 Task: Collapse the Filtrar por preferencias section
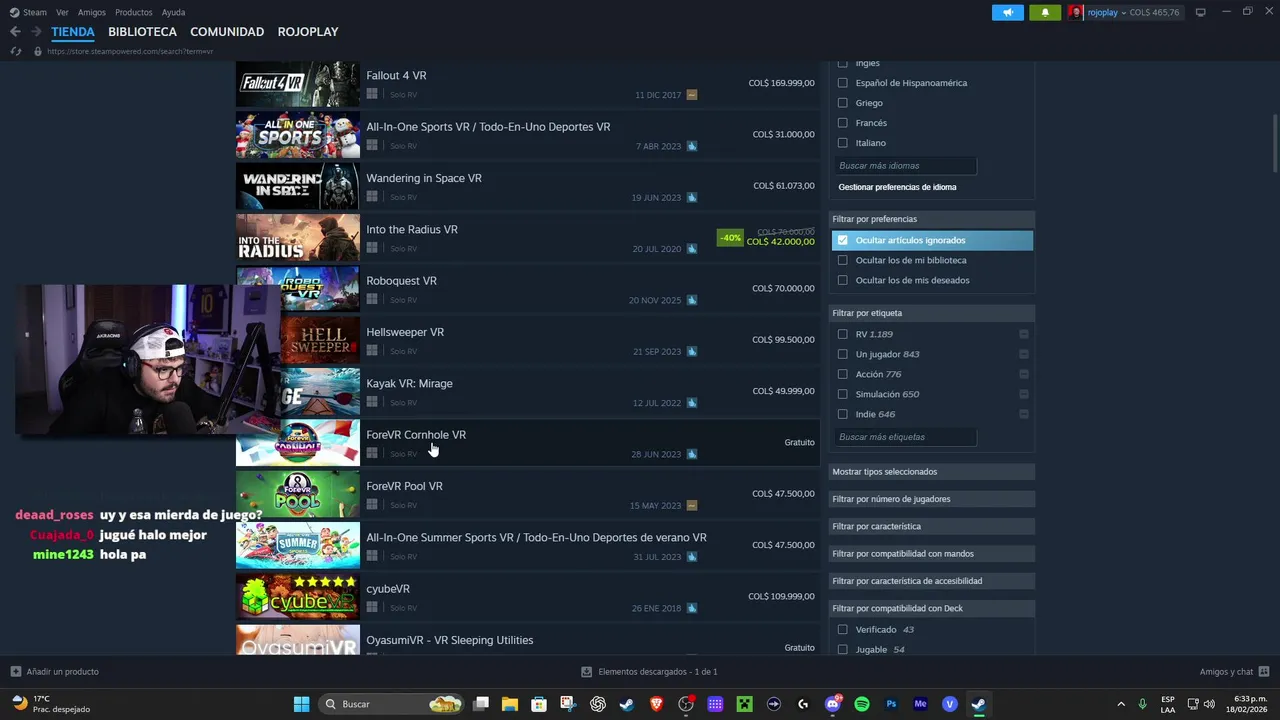tap(931, 219)
